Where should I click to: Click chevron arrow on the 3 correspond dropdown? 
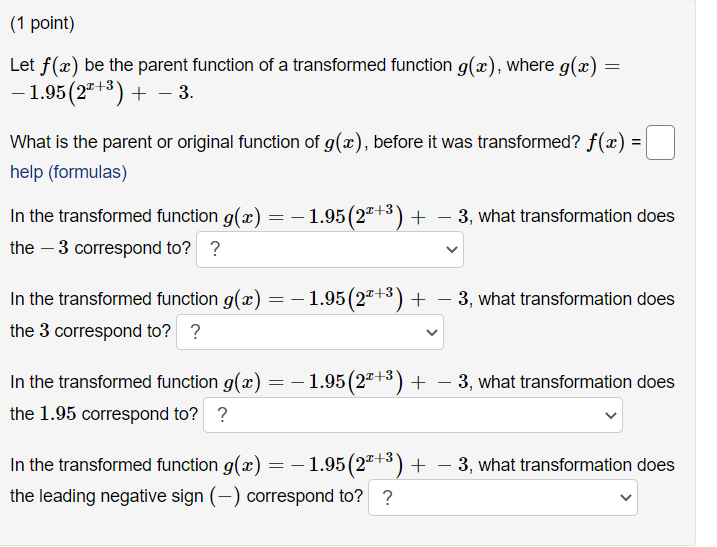tap(432, 332)
